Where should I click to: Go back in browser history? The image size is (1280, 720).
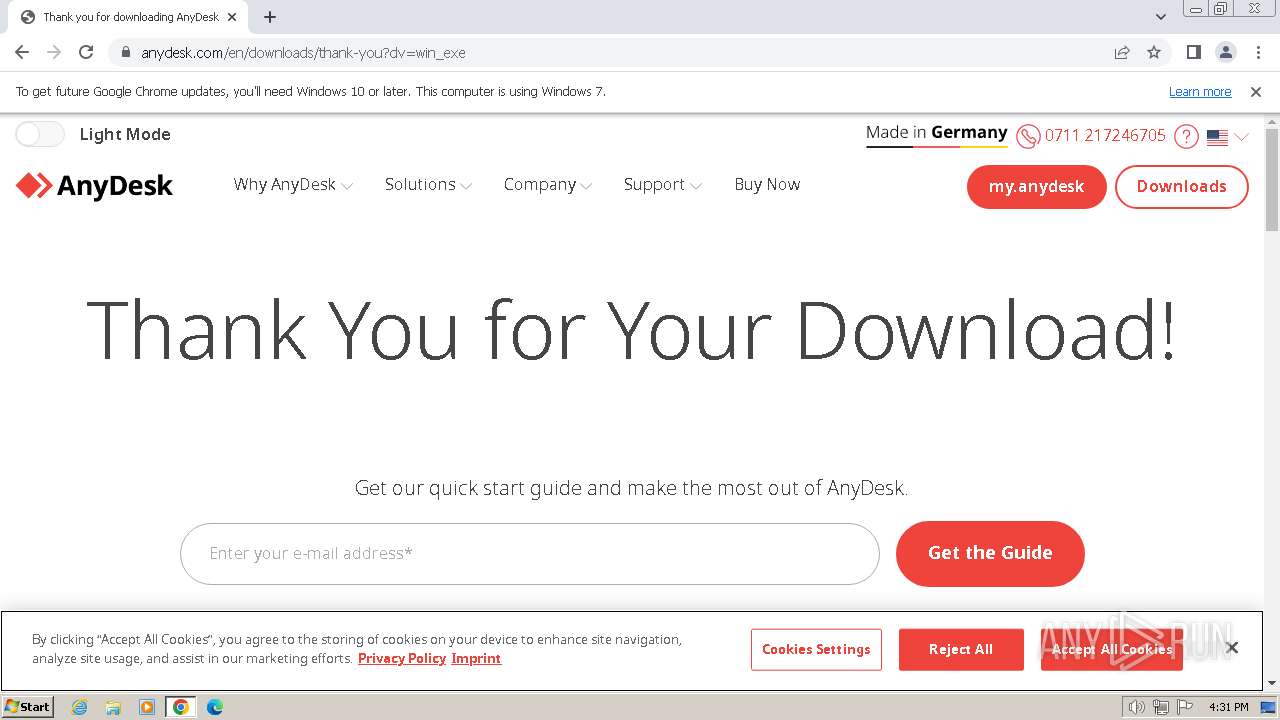(22, 53)
